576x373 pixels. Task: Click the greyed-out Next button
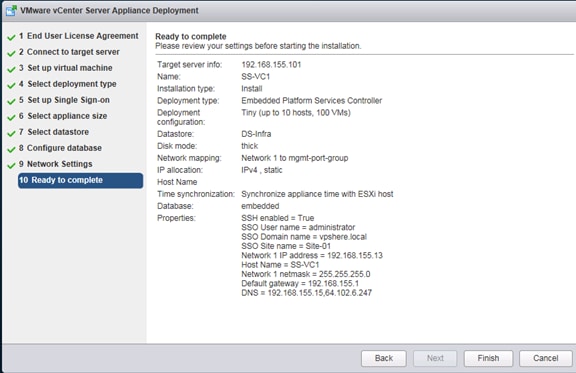pos(435,358)
